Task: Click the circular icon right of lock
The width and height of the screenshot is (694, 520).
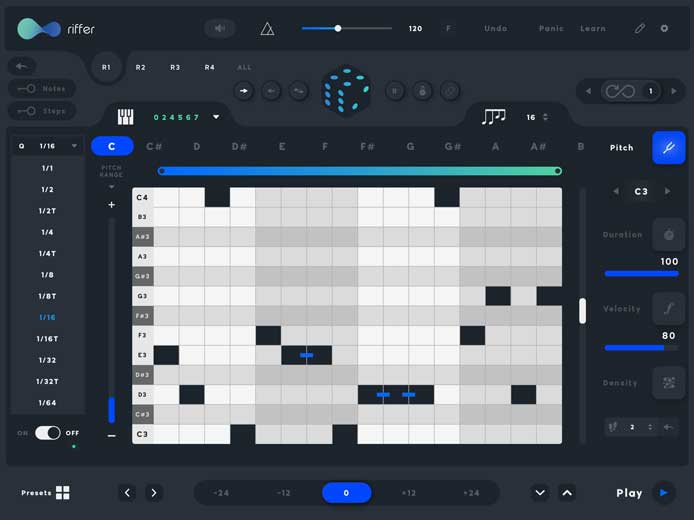Action: [450, 91]
